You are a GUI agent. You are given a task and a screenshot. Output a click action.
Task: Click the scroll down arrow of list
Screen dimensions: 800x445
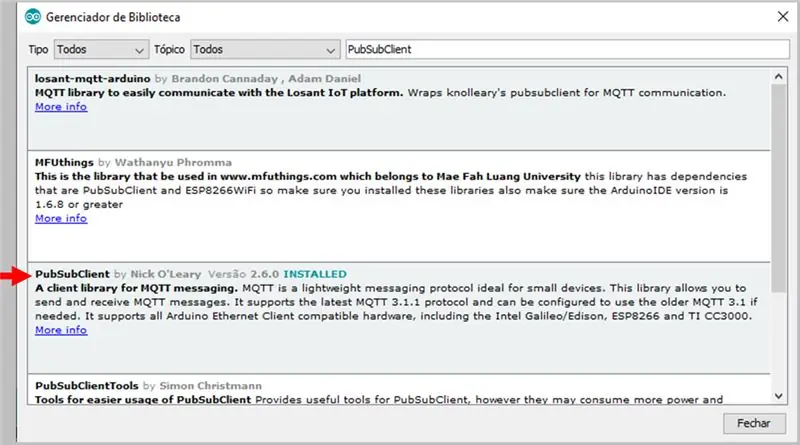778,395
